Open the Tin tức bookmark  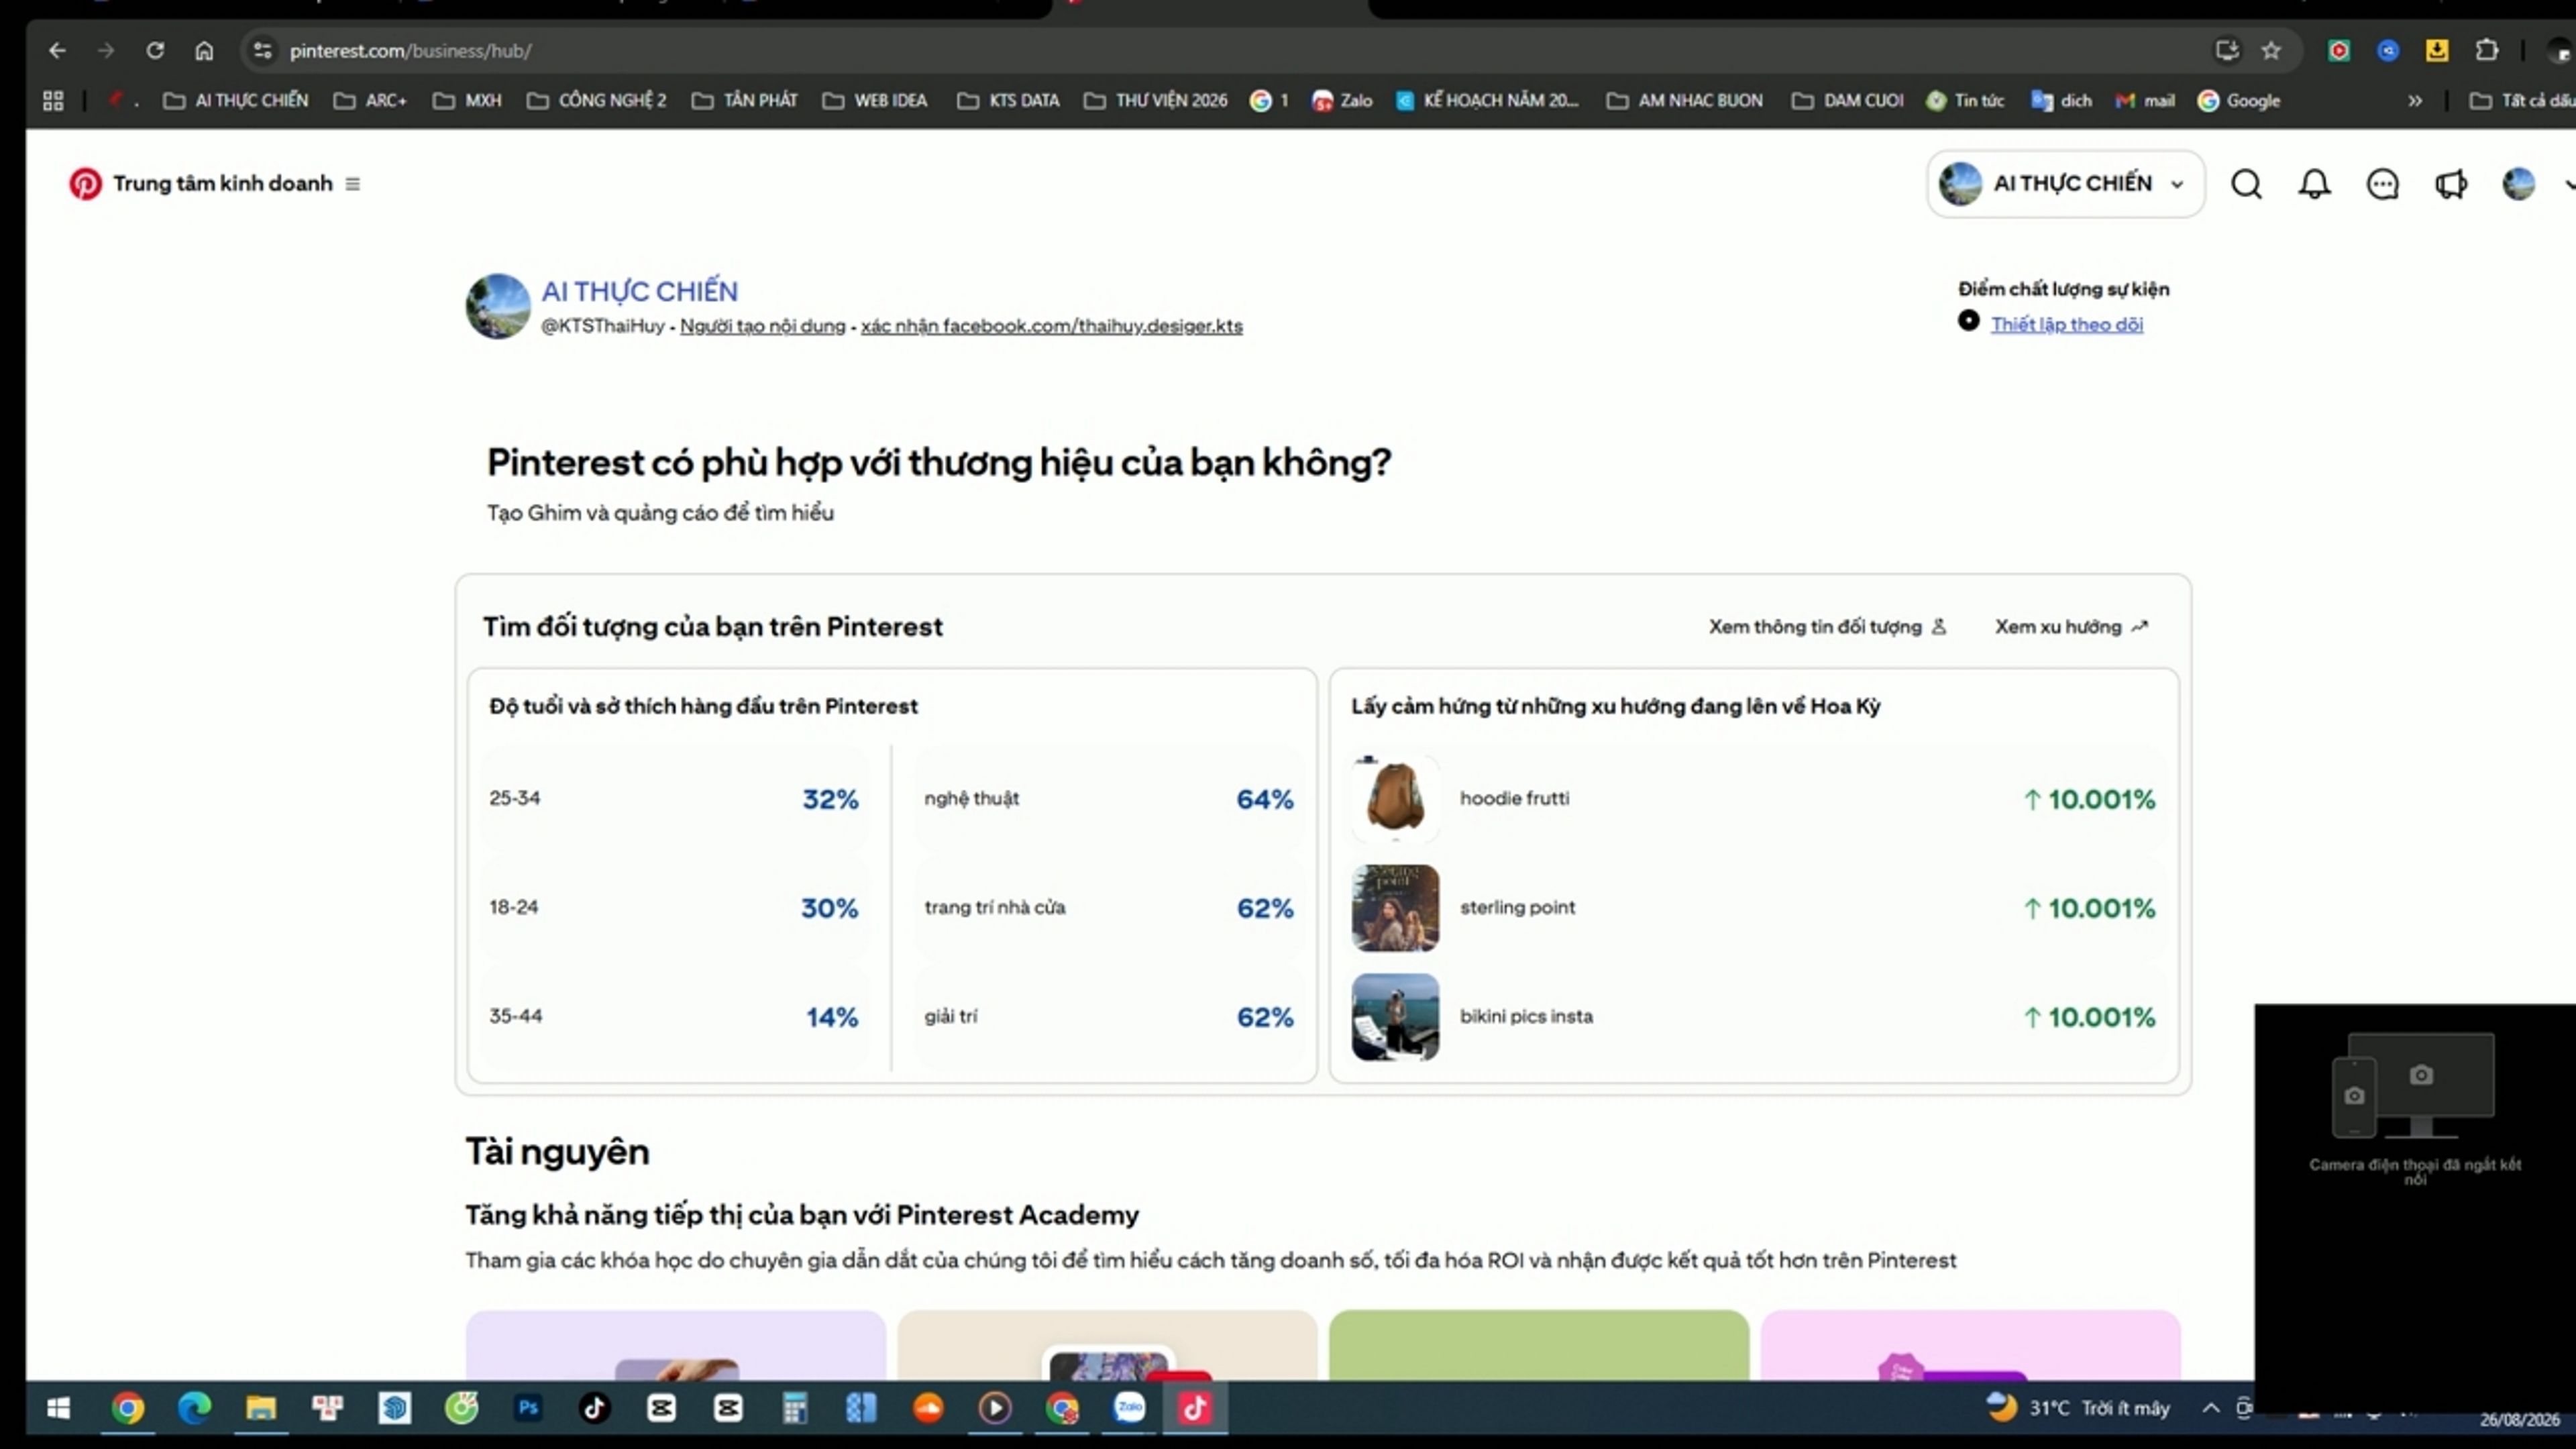(x=1965, y=100)
